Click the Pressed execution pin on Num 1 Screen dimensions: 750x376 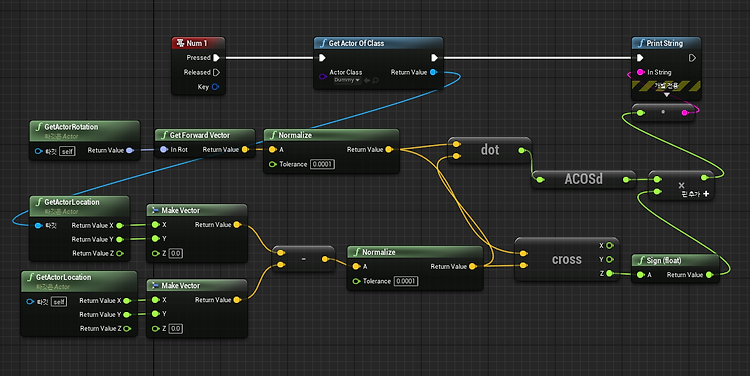click(x=216, y=57)
